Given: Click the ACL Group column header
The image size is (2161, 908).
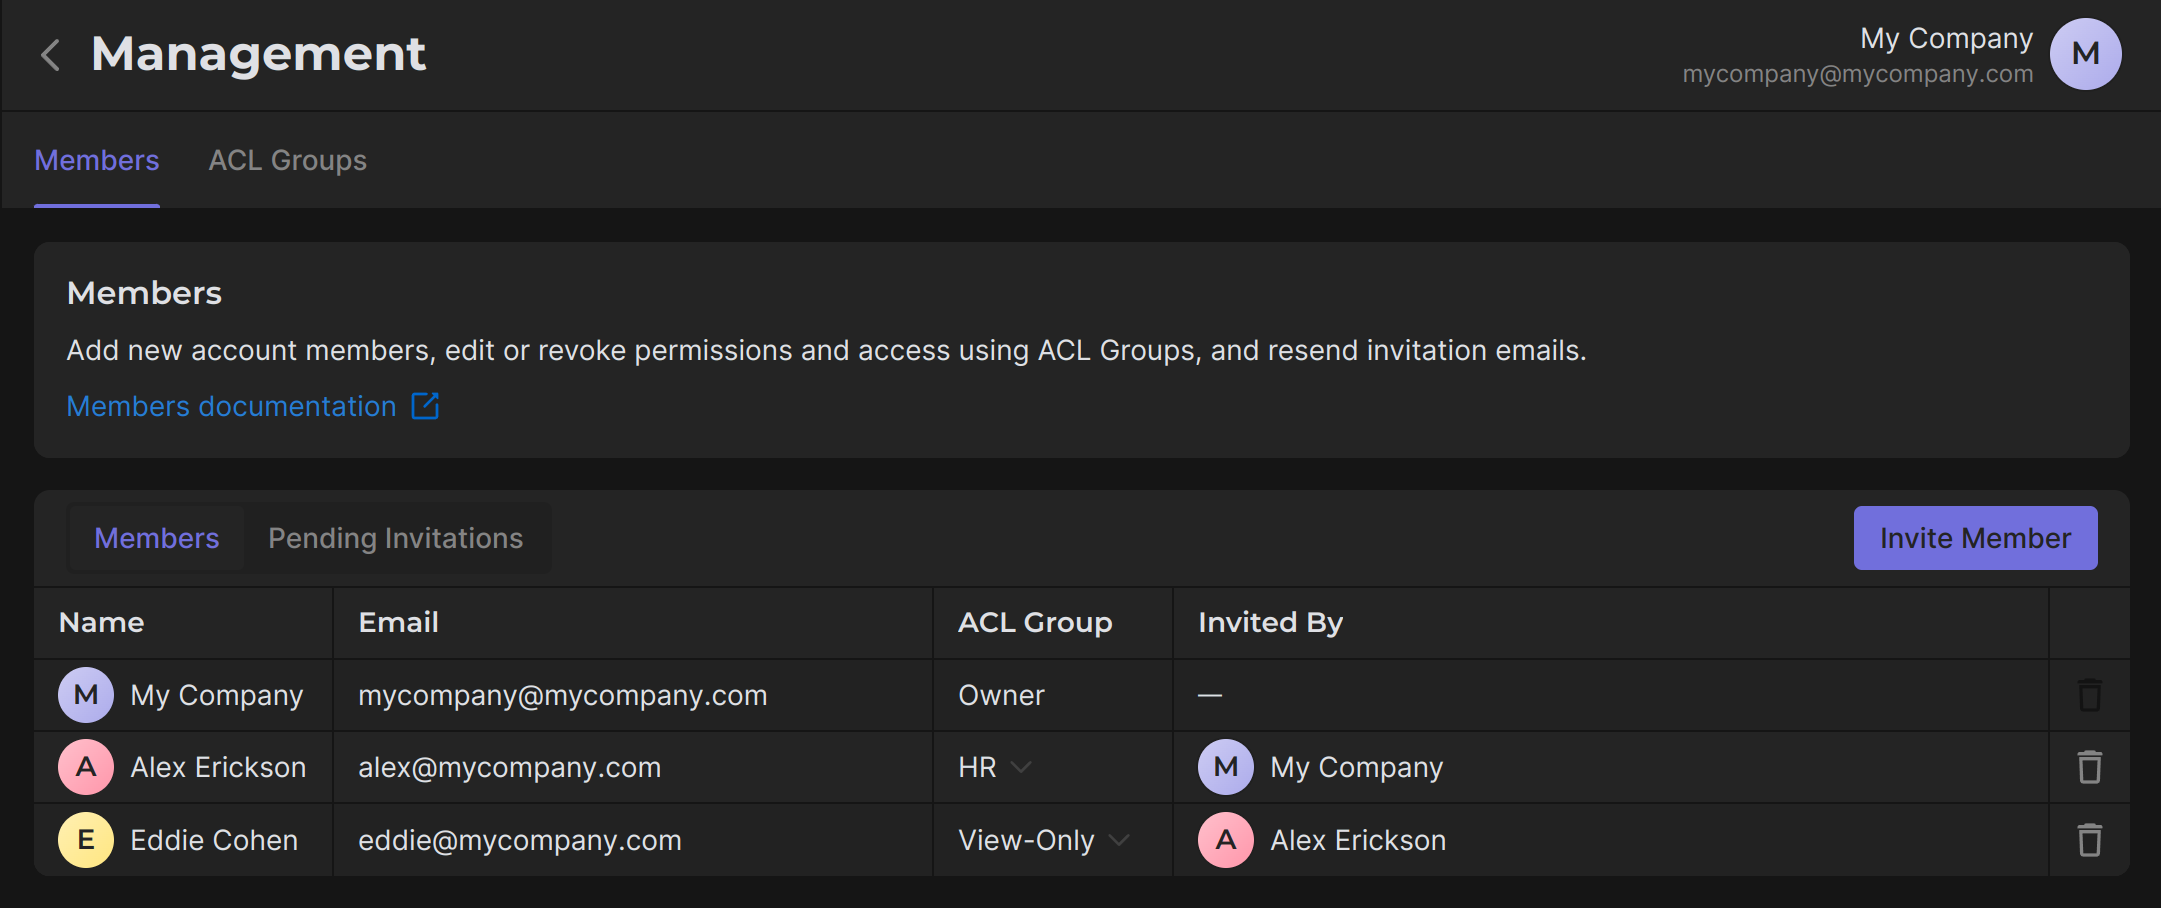Looking at the screenshot, I should [1035, 622].
